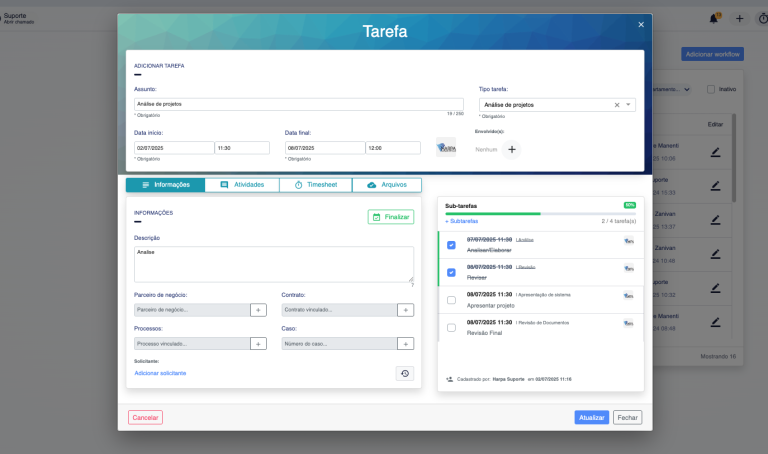Click the first edit pencil icon in background list

(716, 152)
